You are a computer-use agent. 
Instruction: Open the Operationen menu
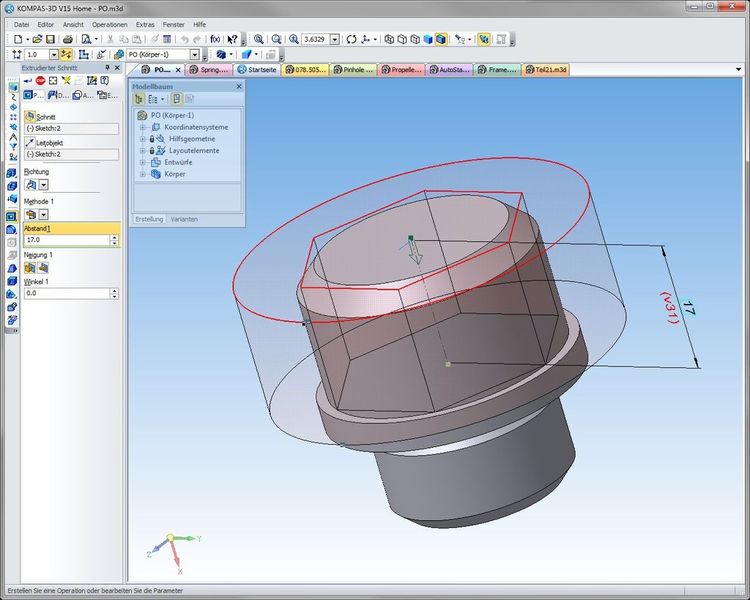pyautogui.click(x=109, y=22)
